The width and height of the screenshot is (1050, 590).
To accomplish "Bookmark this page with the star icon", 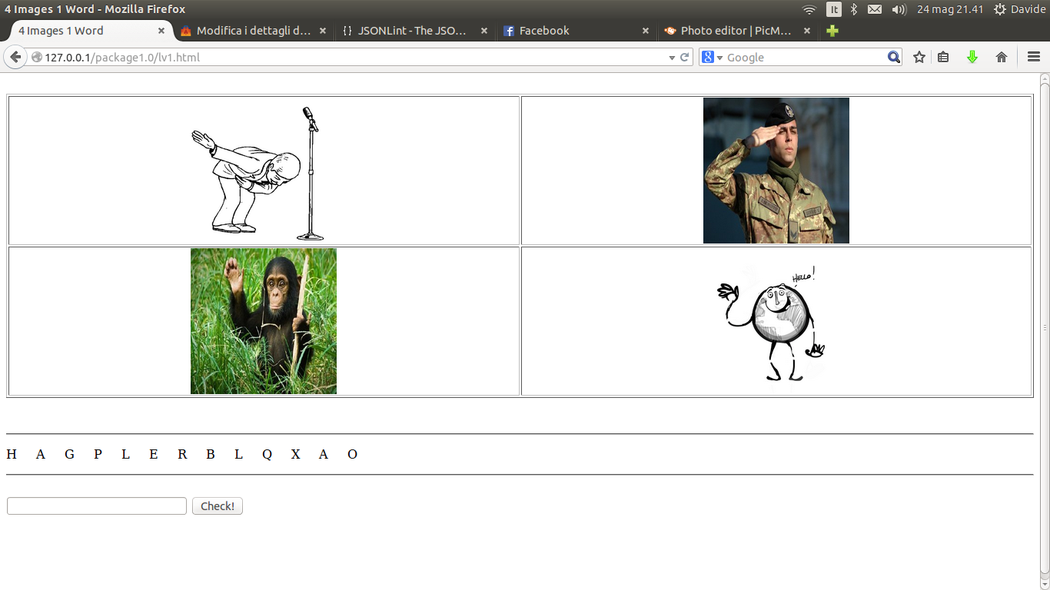I will coord(919,57).
